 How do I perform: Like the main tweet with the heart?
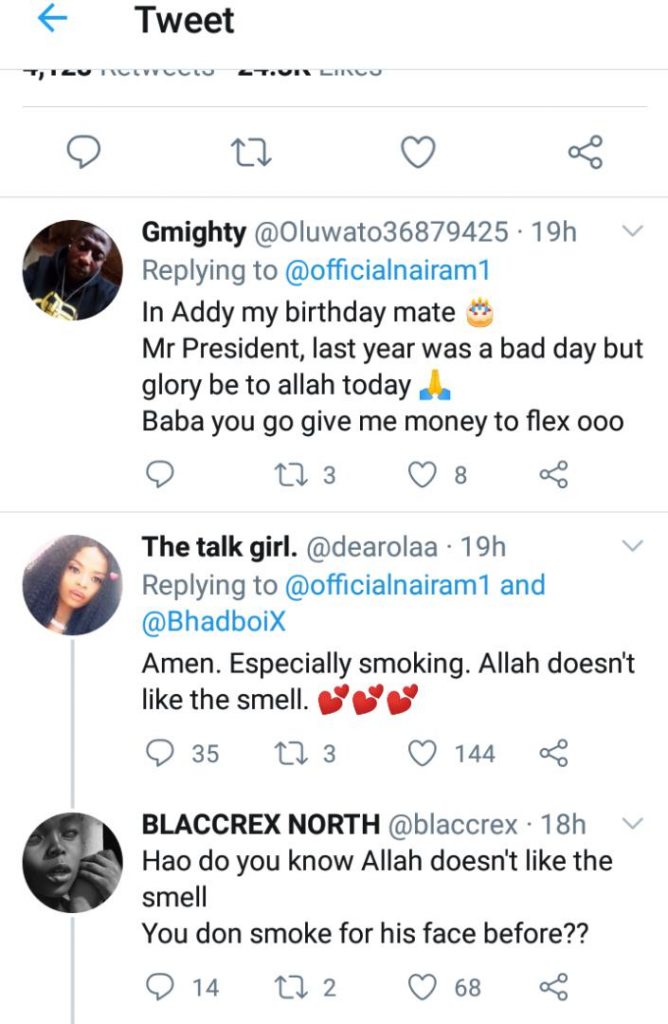[417, 153]
